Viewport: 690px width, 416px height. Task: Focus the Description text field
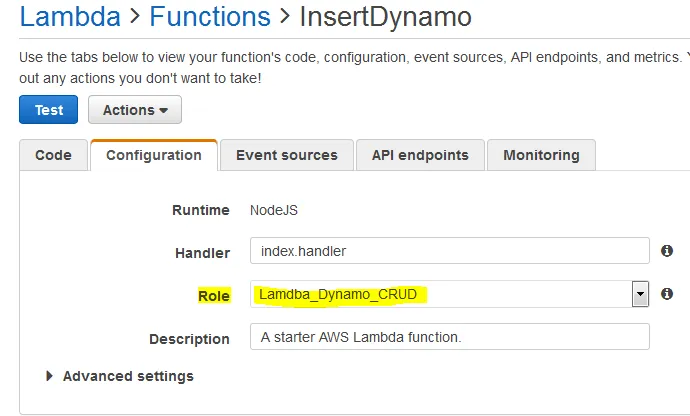(x=450, y=337)
